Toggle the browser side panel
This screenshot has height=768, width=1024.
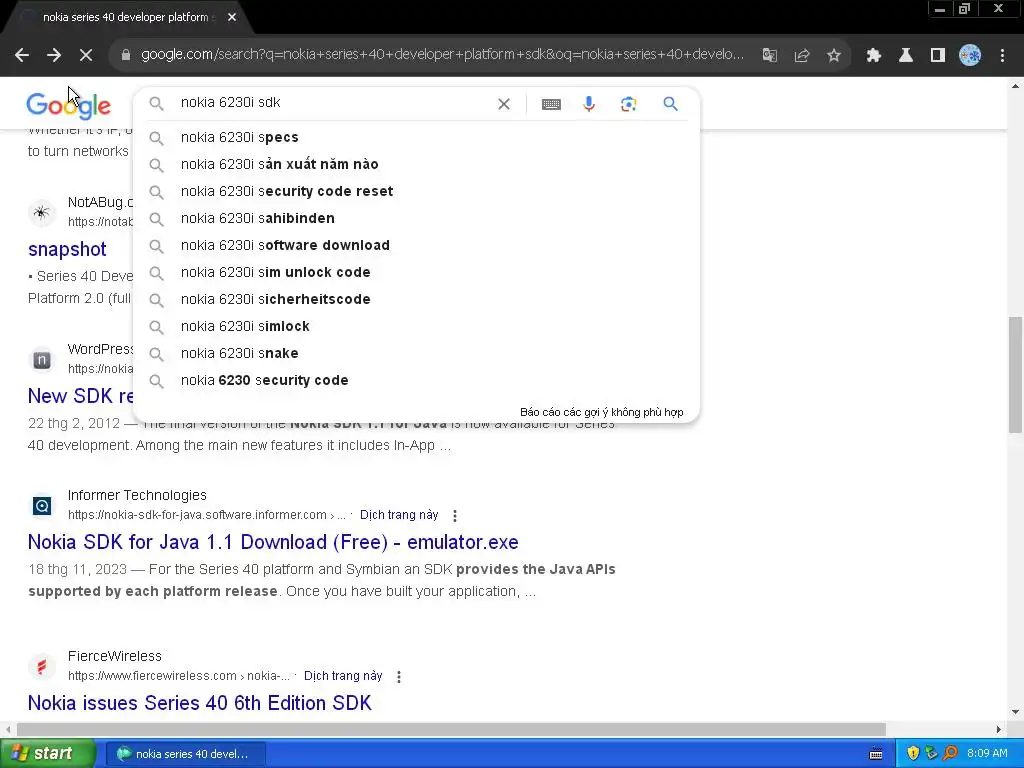point(938,56)
